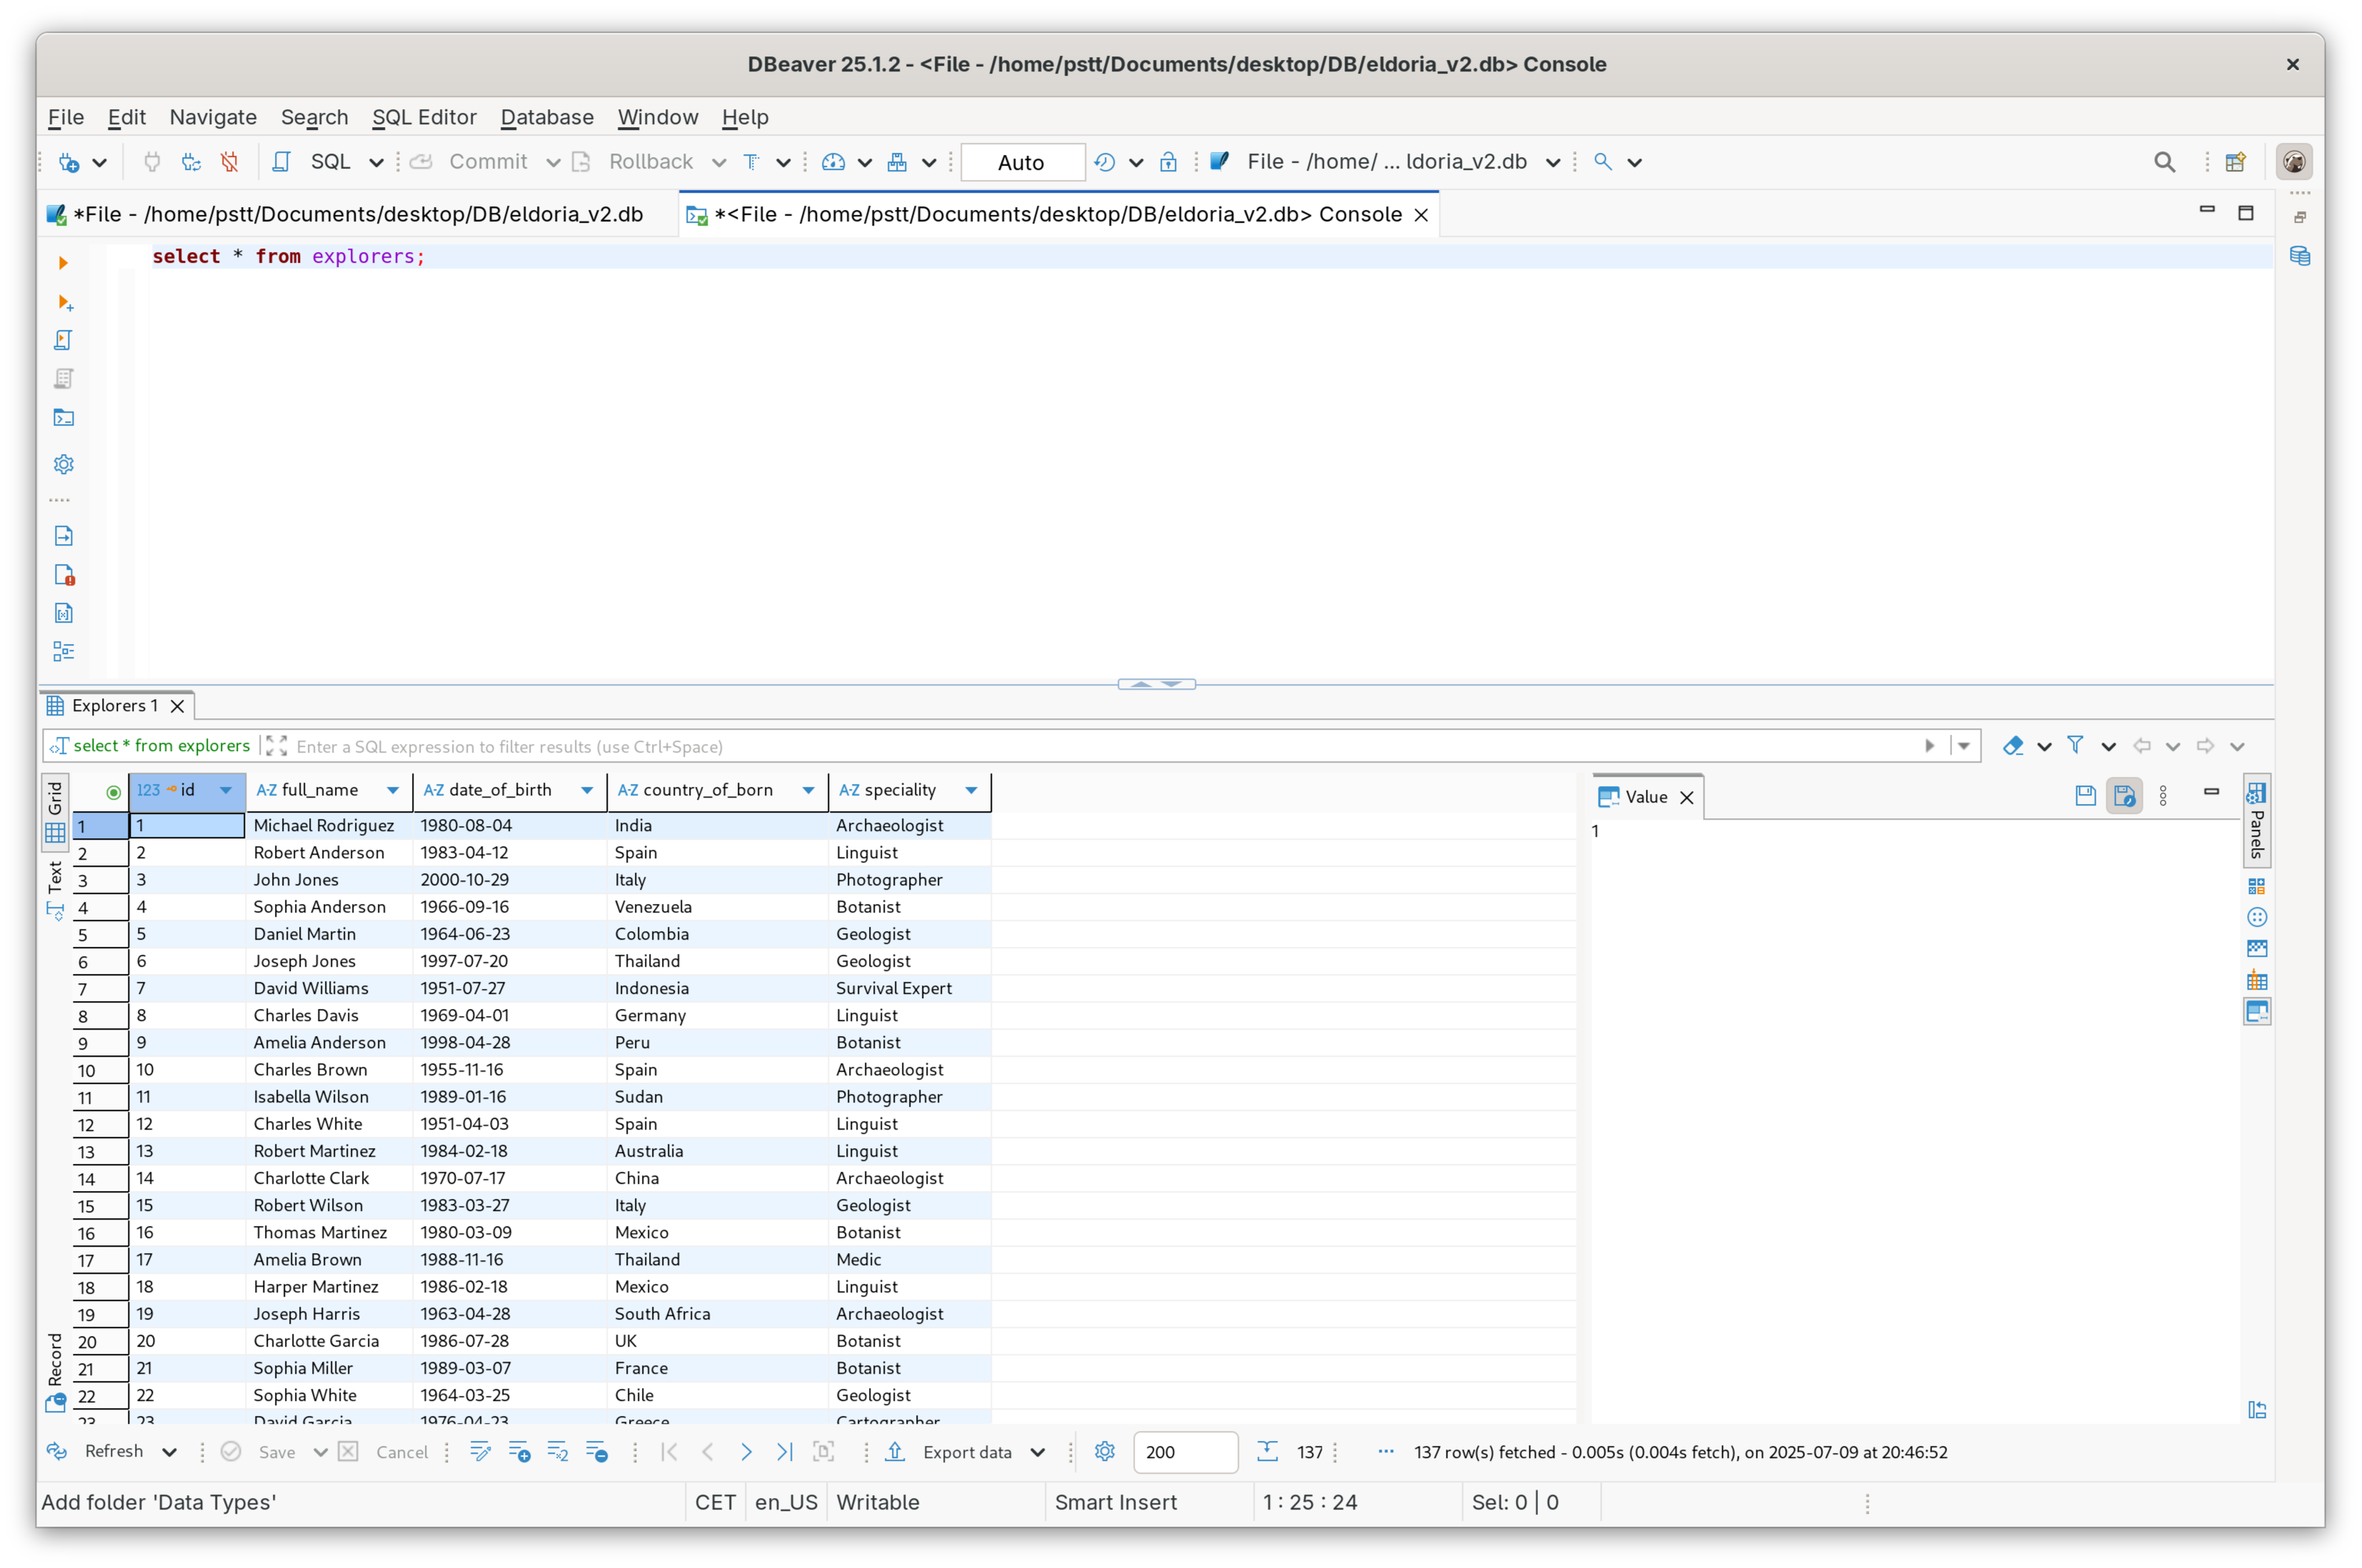Switch to the eldoria_v2.db file tab

point(347,214)
